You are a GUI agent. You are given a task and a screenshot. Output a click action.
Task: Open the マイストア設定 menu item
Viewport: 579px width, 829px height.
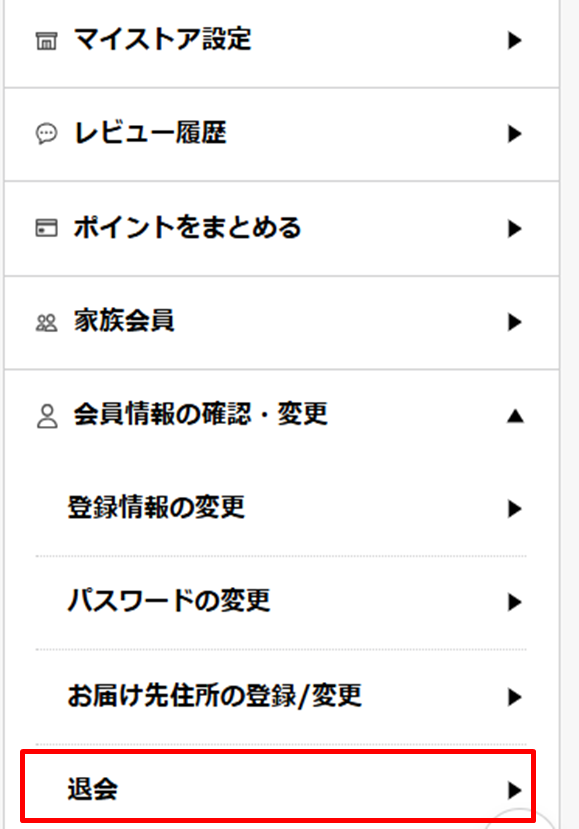point(281,41)
